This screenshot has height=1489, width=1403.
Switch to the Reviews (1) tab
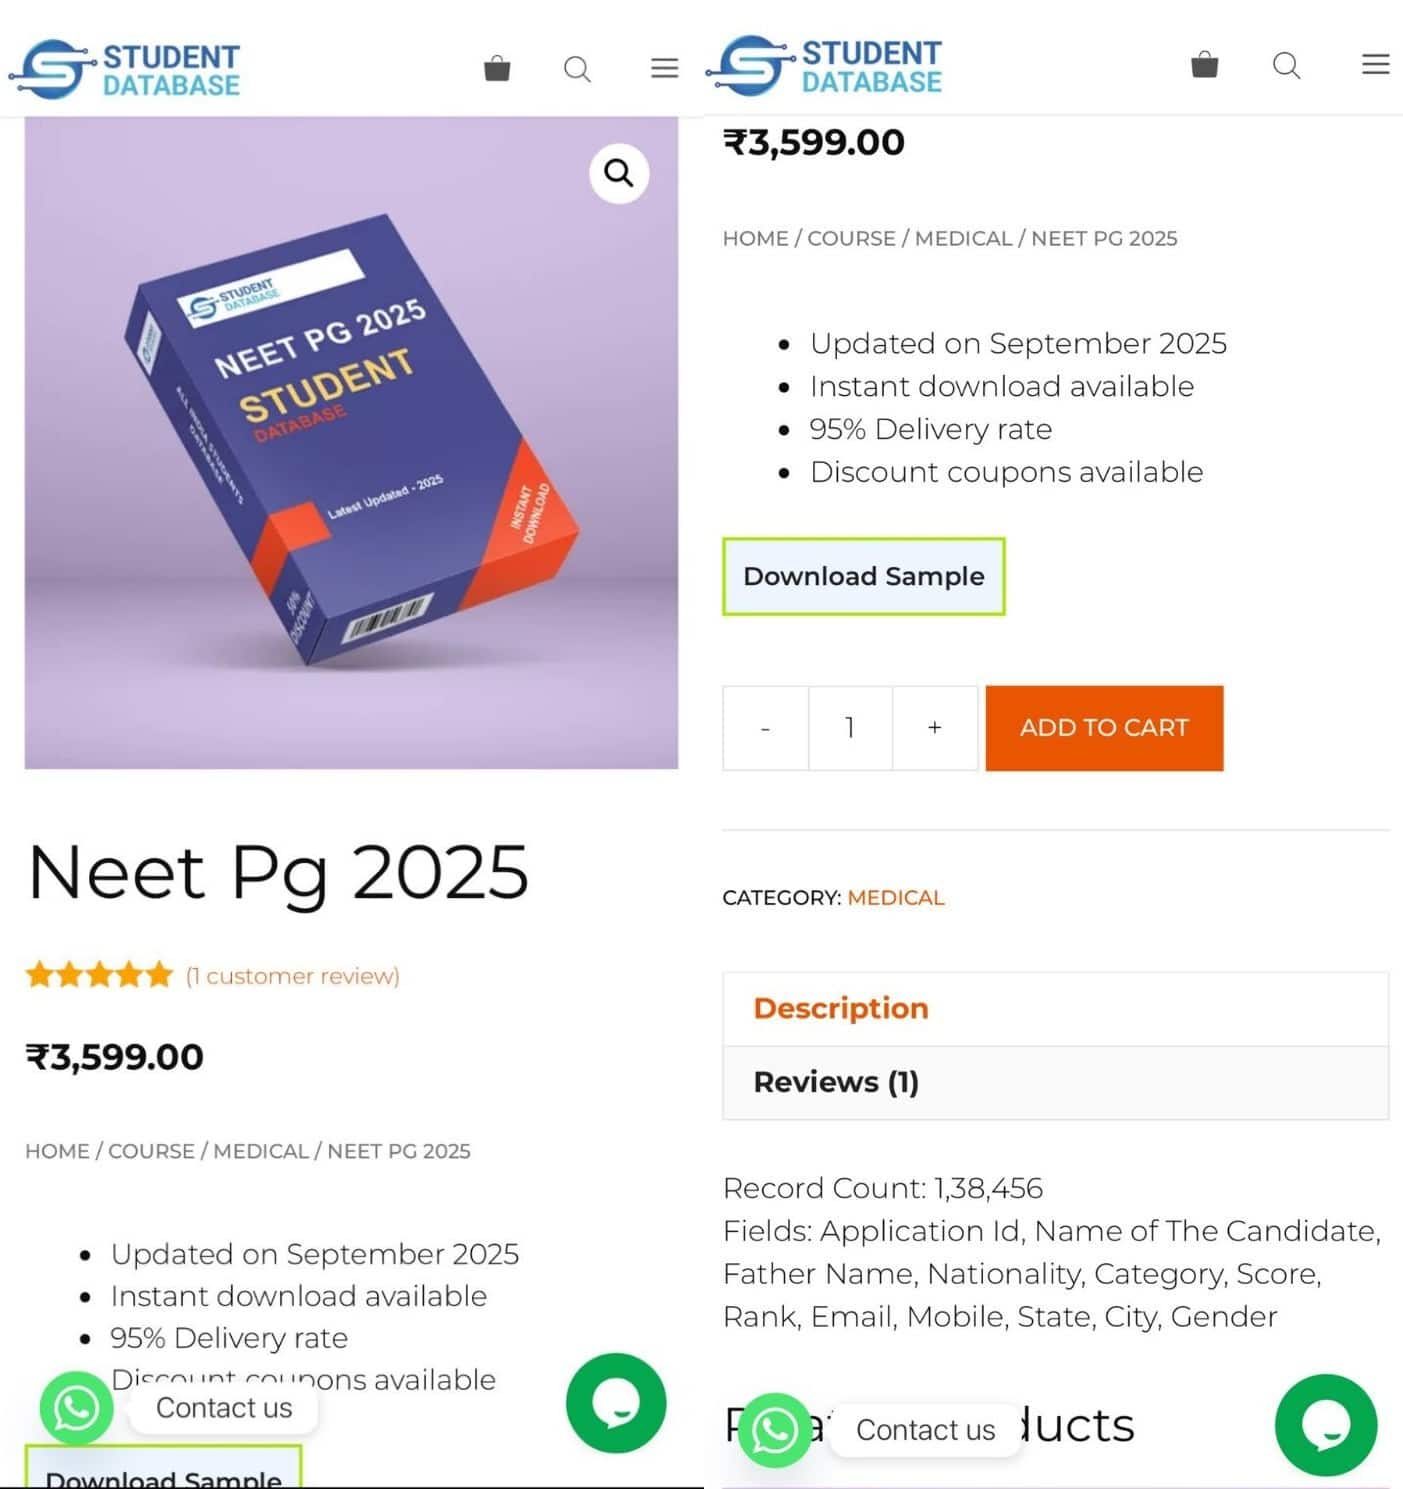point(836,1082)
